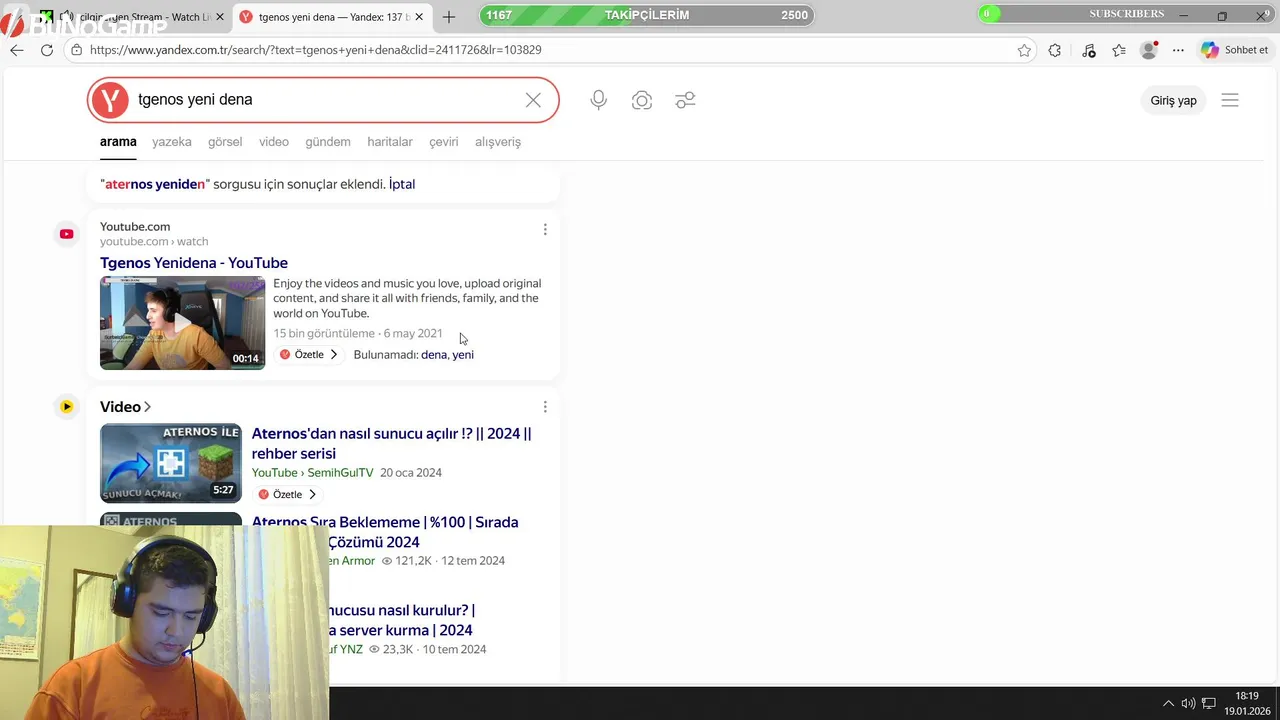Open a new browser tab with the plus icon
Viewport: 1280px width, 720px height.
(449, 17)
